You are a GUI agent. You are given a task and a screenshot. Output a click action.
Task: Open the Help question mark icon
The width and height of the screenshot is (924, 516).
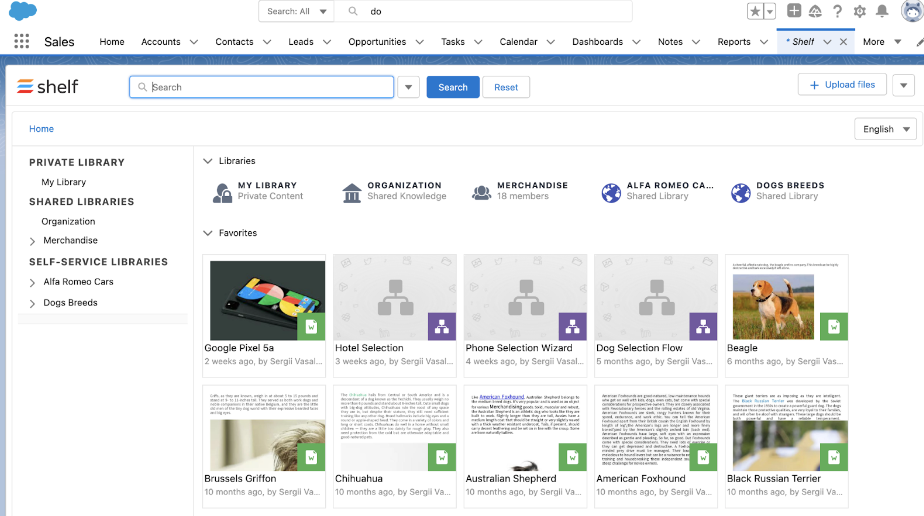coord(837,11)
